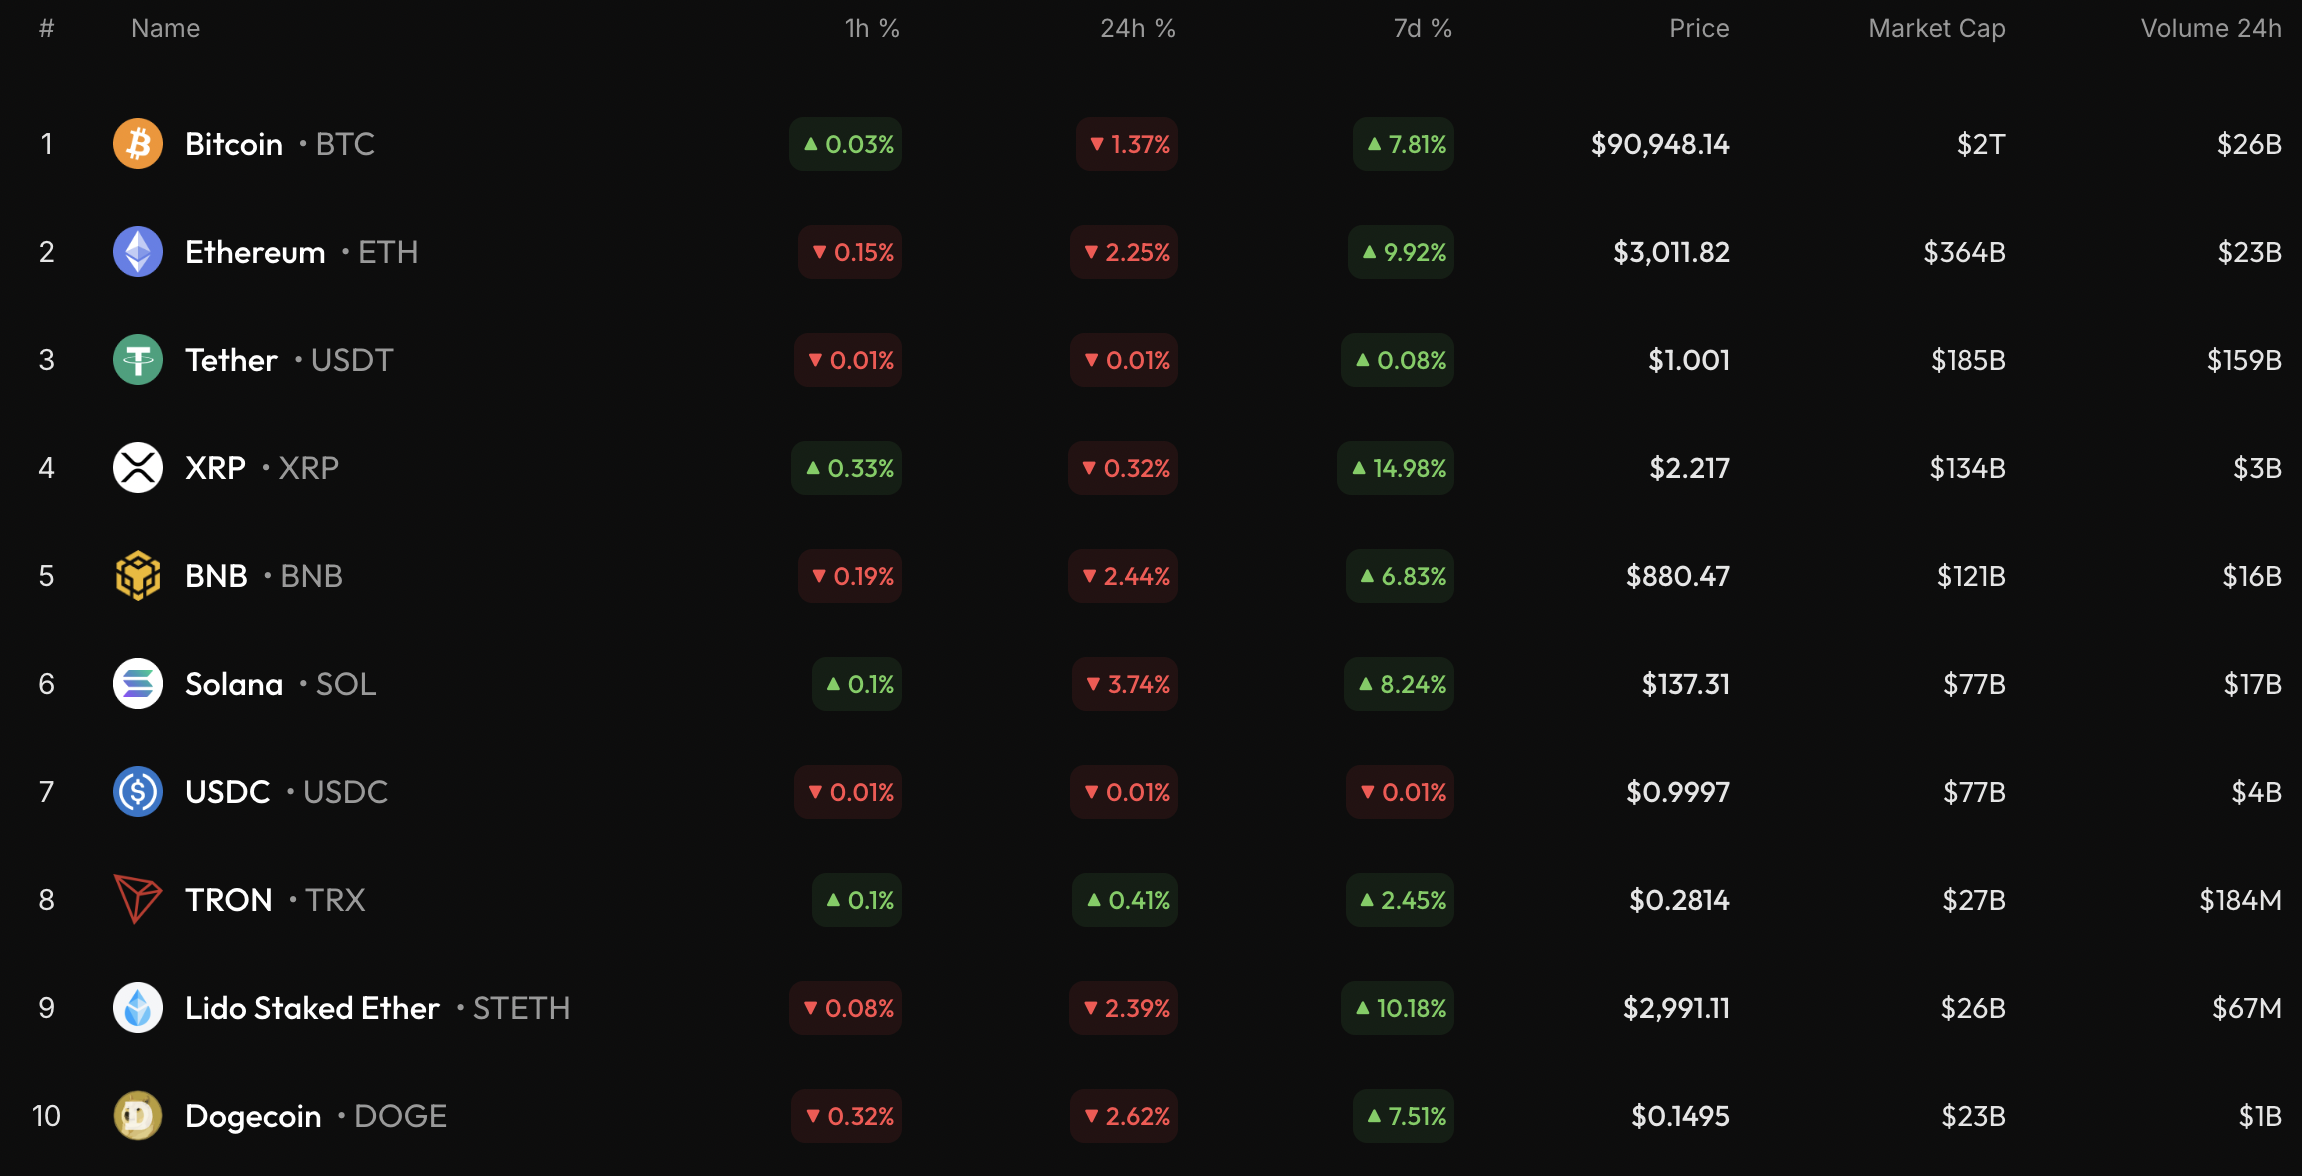Sort by Volume 24h column header
This screenshot has width=2302, height=1176.
[2210, 28]
